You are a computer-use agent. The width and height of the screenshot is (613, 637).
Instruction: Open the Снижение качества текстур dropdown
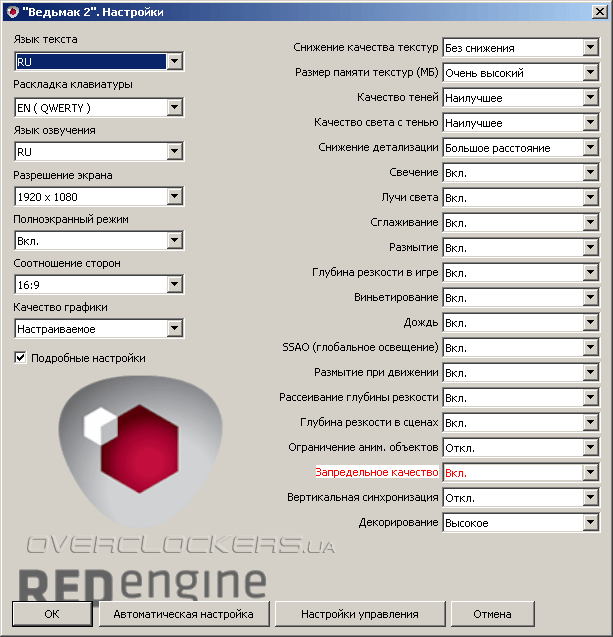pos(521,48)
